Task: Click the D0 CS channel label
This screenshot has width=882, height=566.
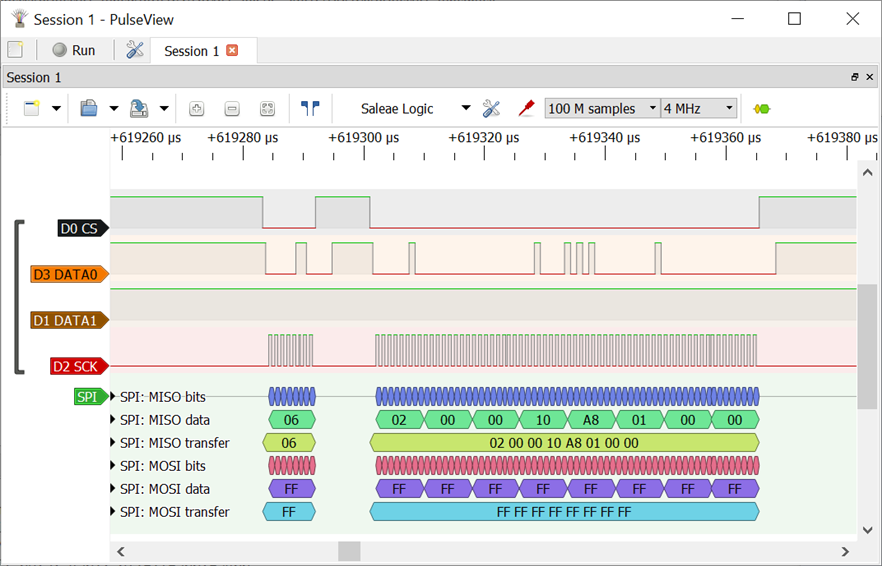Action: pyautogui.click(x=80, y=229)
